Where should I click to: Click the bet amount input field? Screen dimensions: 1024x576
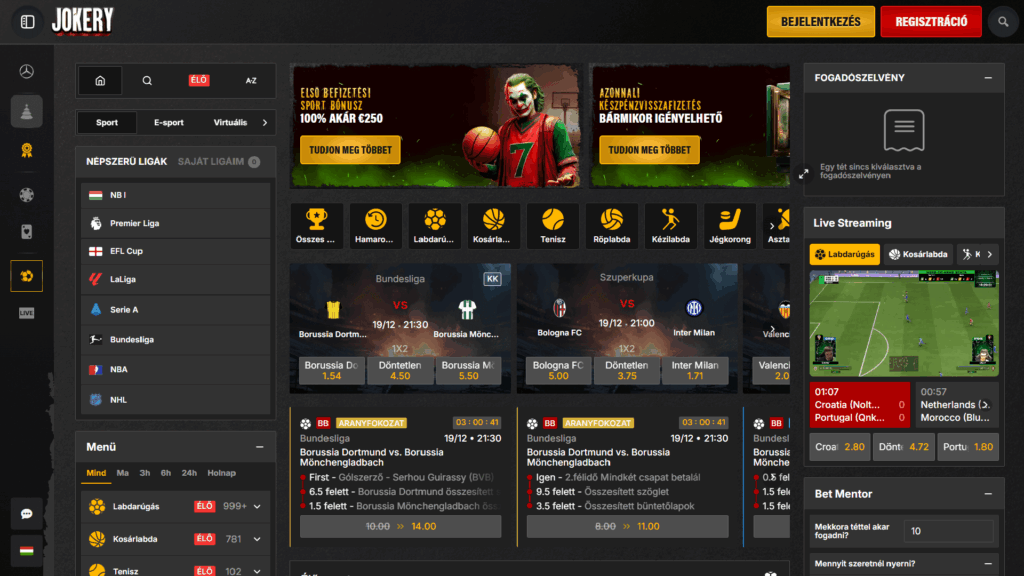948,531
